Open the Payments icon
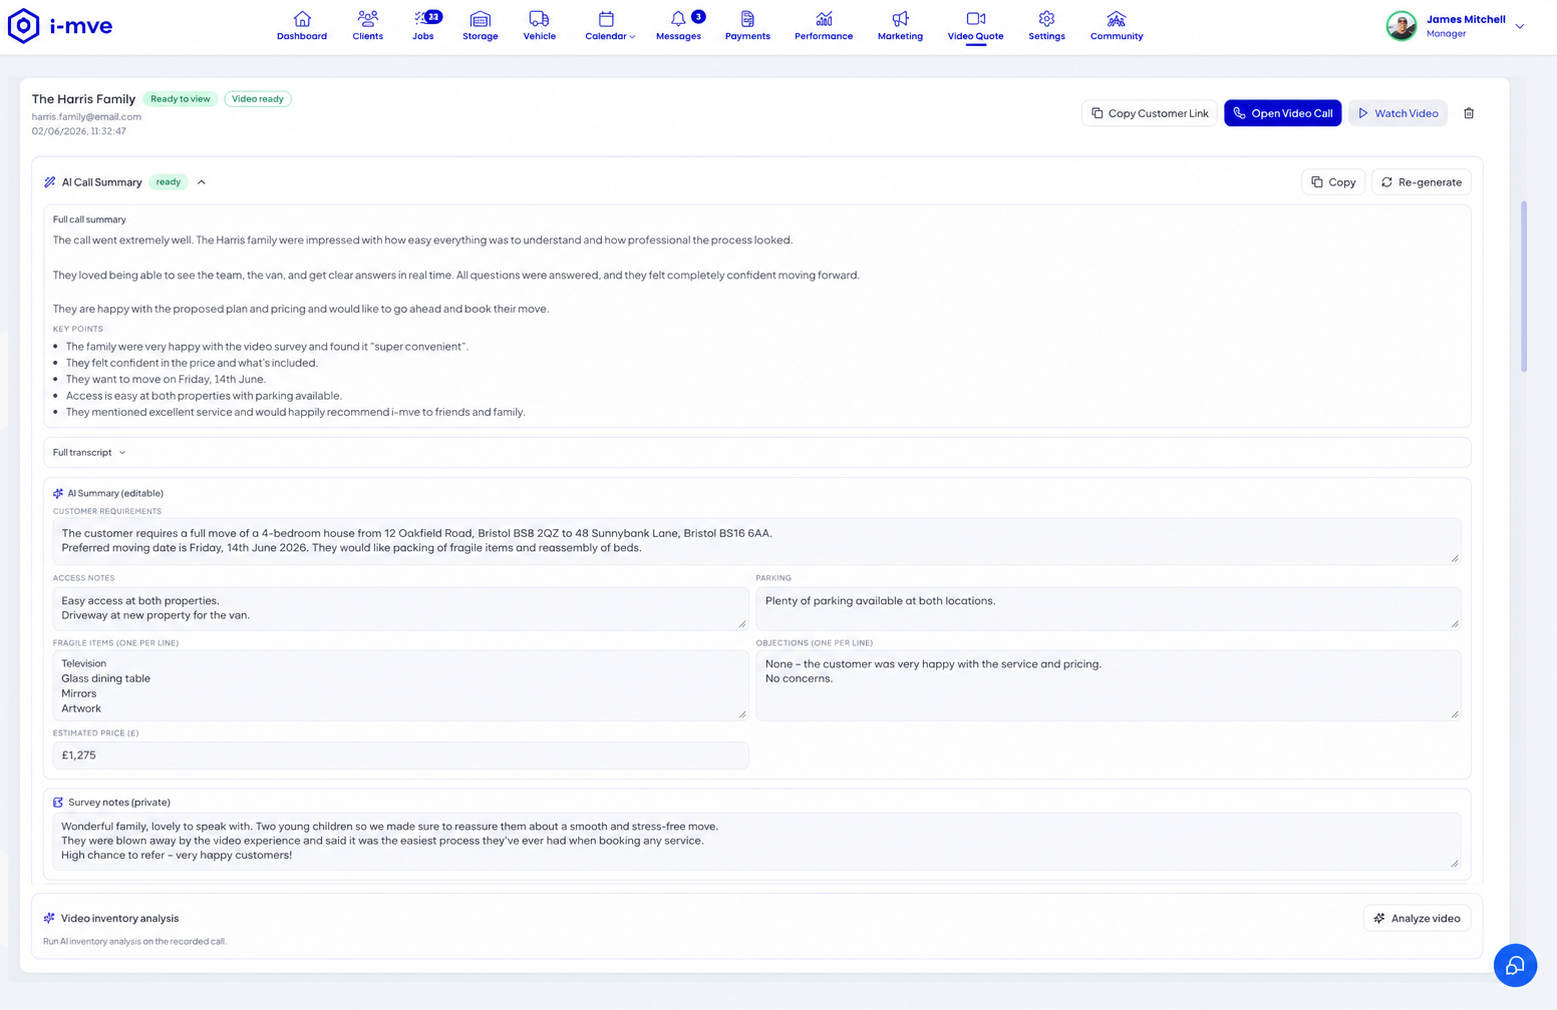This screenshot has width=1557, height=1010. tap(747, 19)
